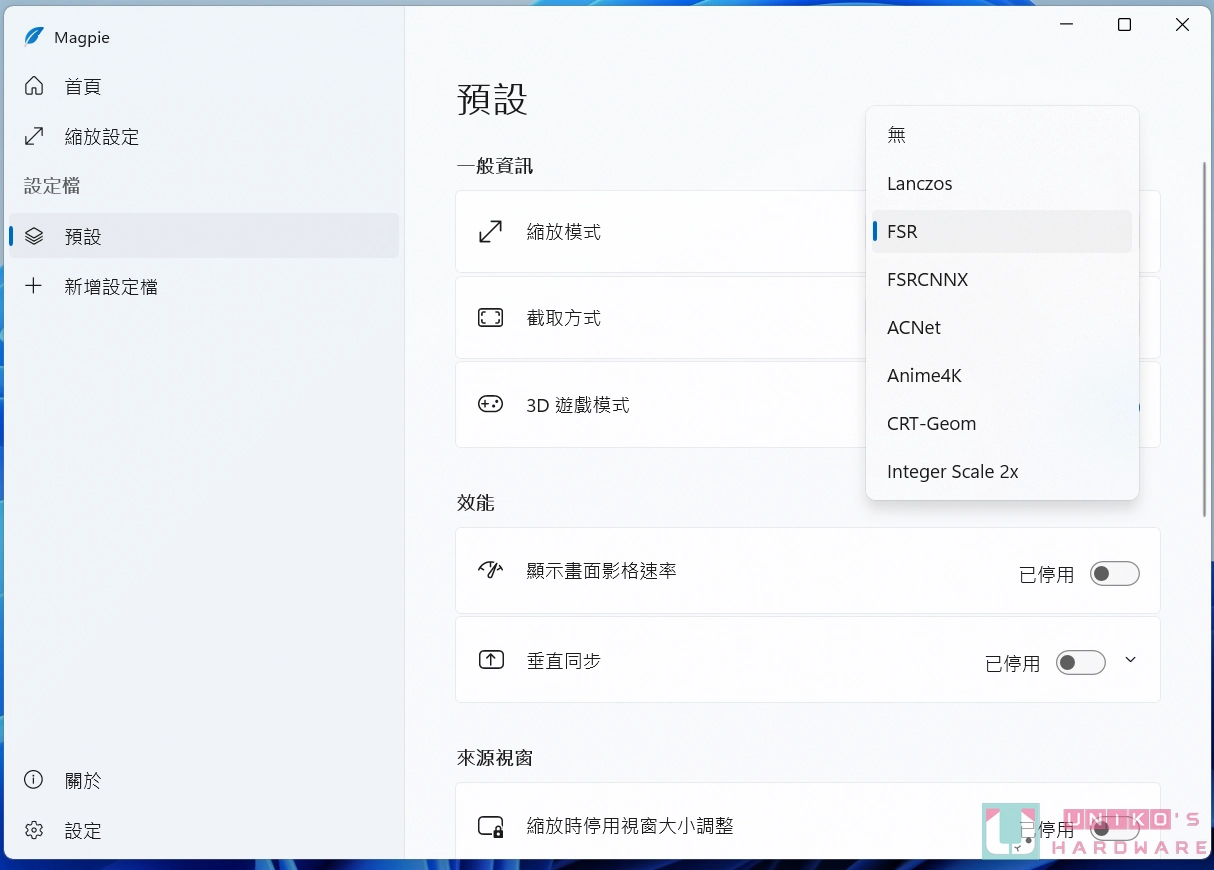
Task: Expand the 垂直同步 chevron for more options
Action: pyautogui.click(x=1131, y=660)
